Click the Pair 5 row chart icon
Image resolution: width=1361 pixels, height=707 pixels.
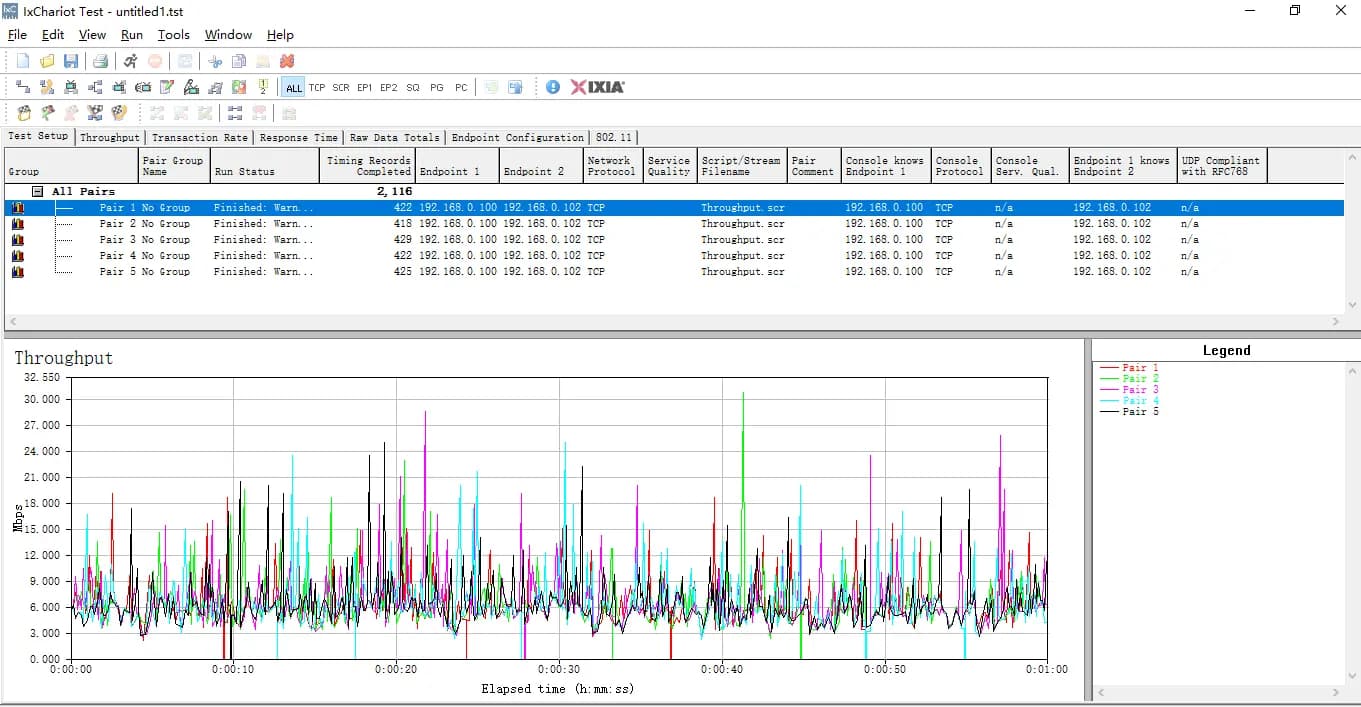[17, 272]
